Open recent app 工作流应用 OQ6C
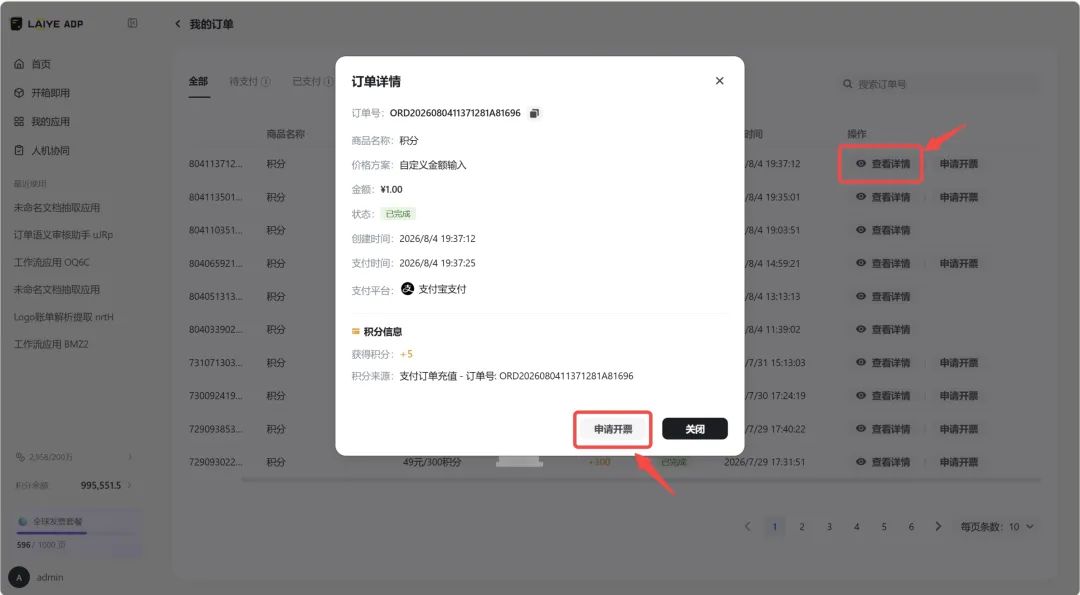 point(52,262)
